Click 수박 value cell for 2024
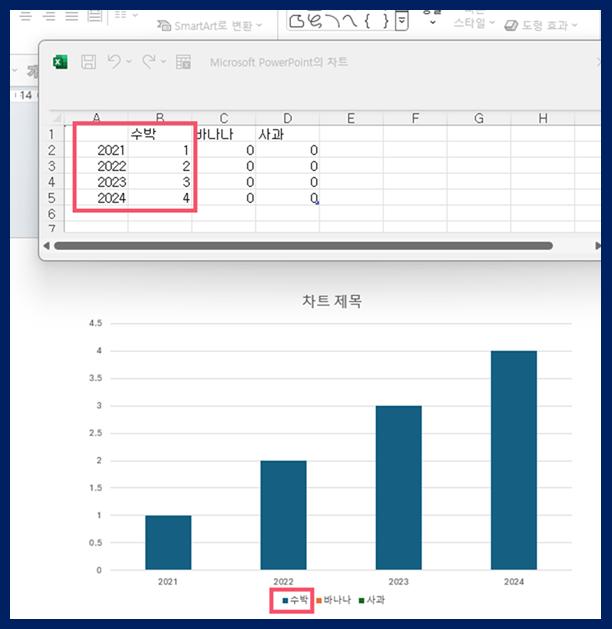The width and height of the screenshot is (612, 629). pyautogui.click(x=160, y=198)
